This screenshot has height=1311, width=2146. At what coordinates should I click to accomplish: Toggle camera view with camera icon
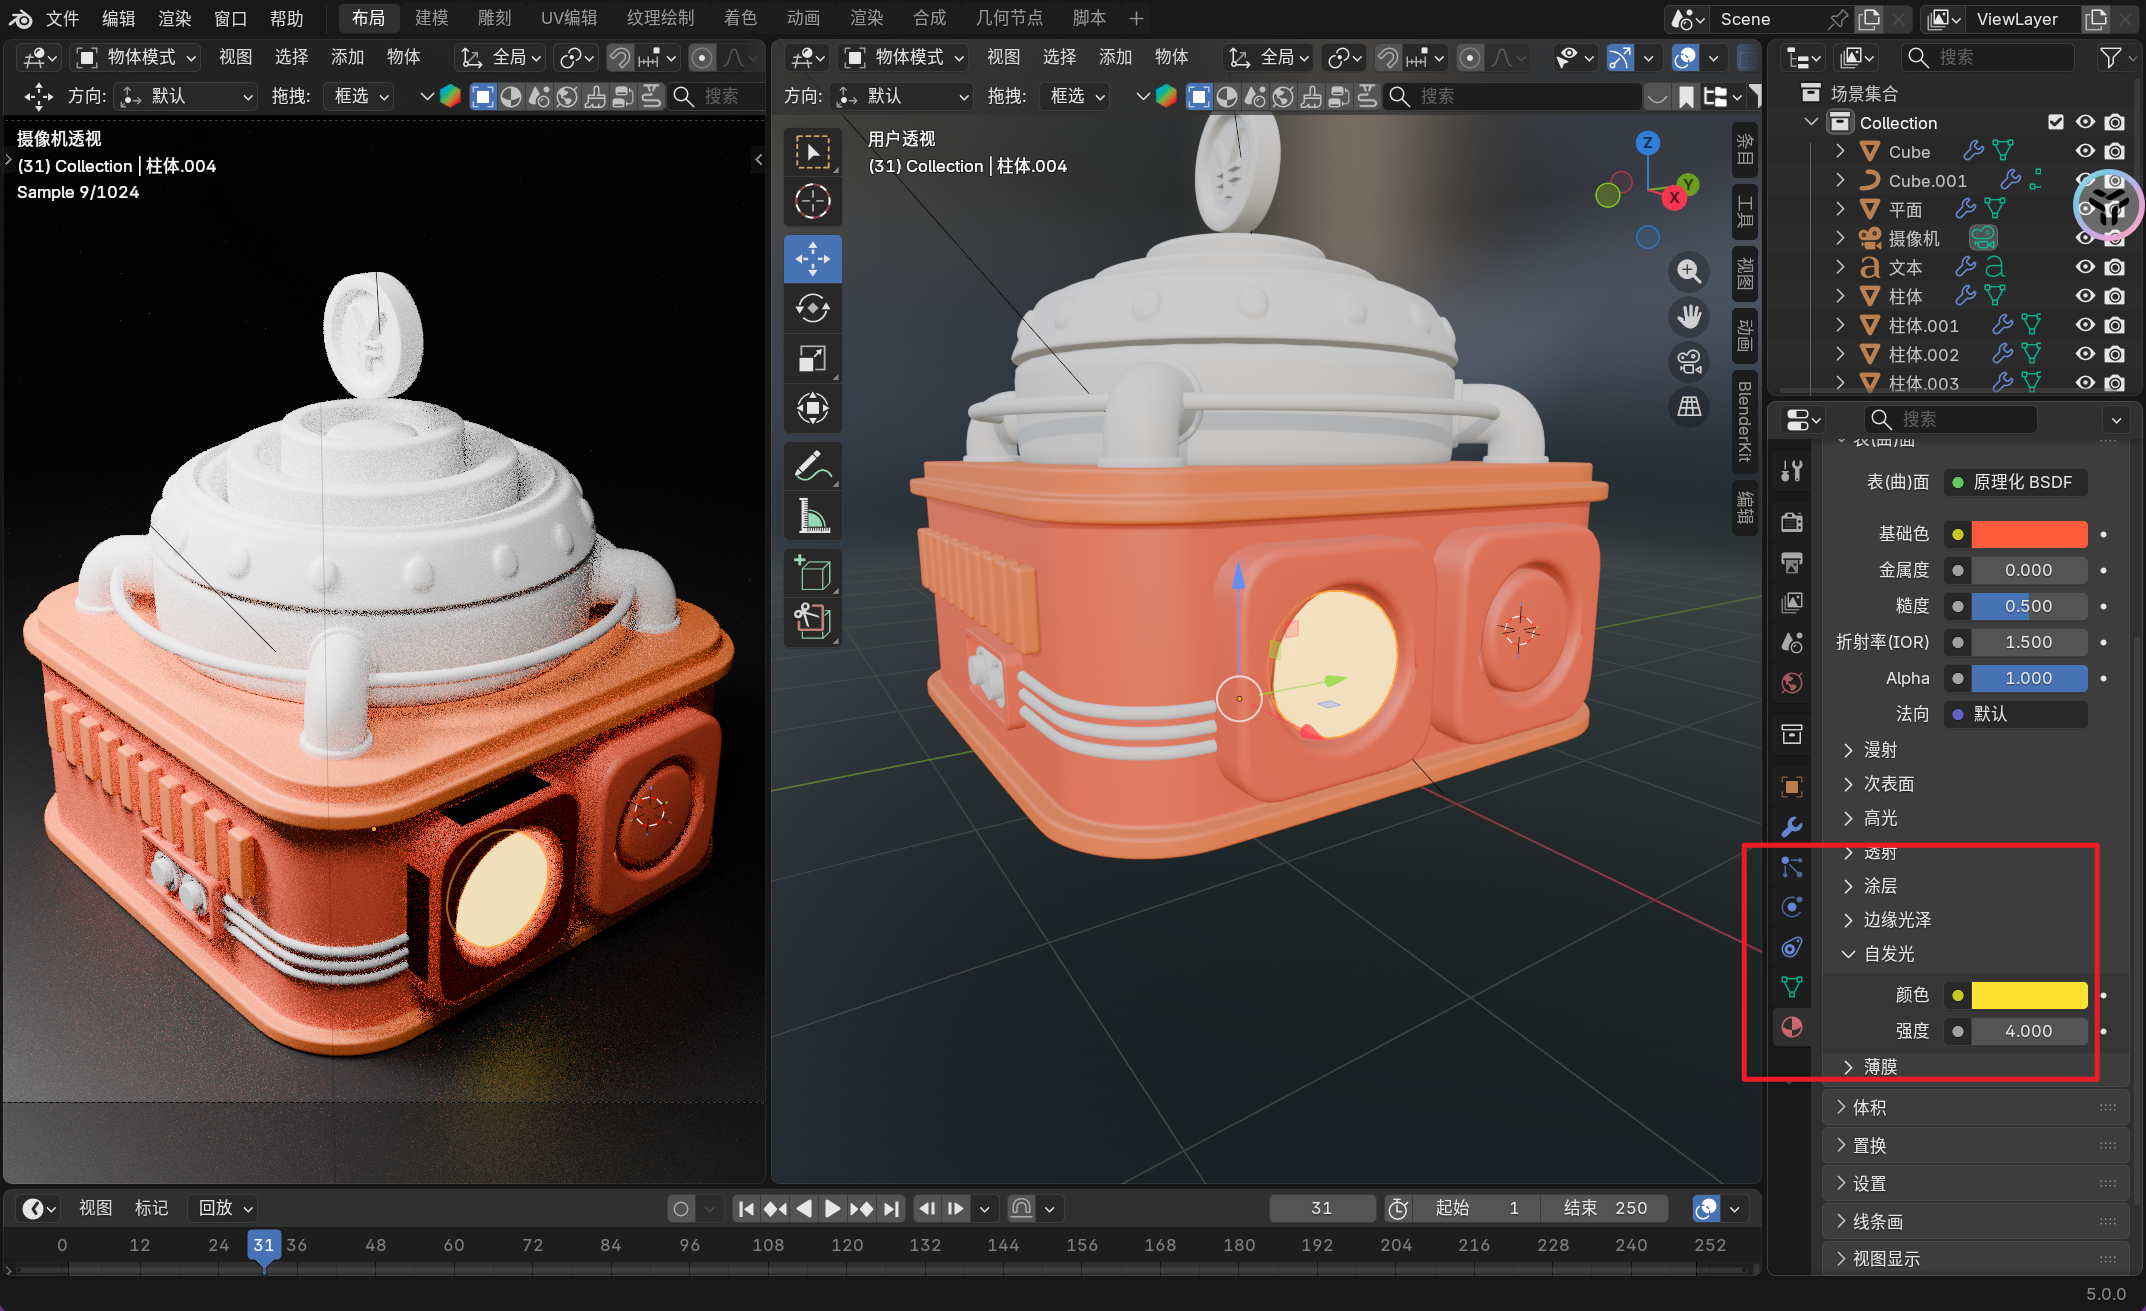point(1689,361)
